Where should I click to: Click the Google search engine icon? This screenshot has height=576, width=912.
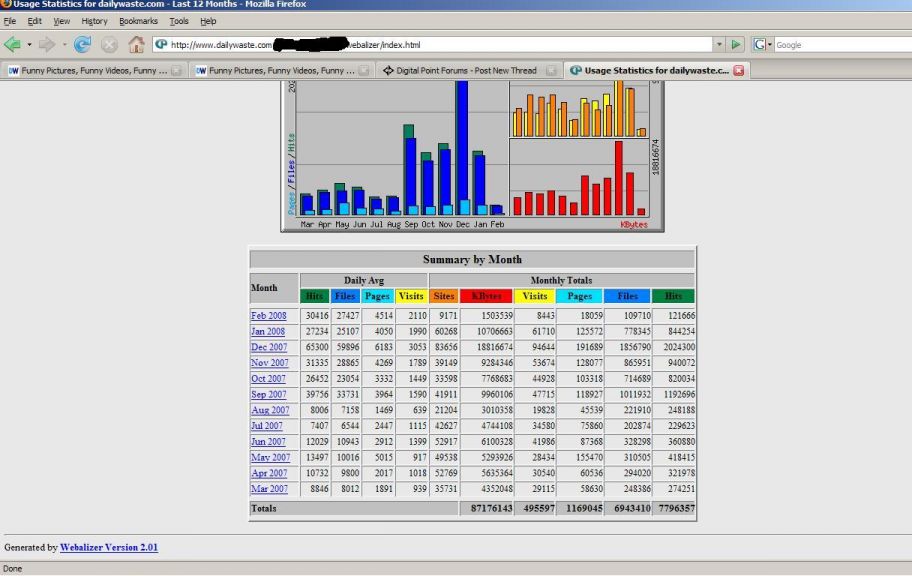point(758,44)
